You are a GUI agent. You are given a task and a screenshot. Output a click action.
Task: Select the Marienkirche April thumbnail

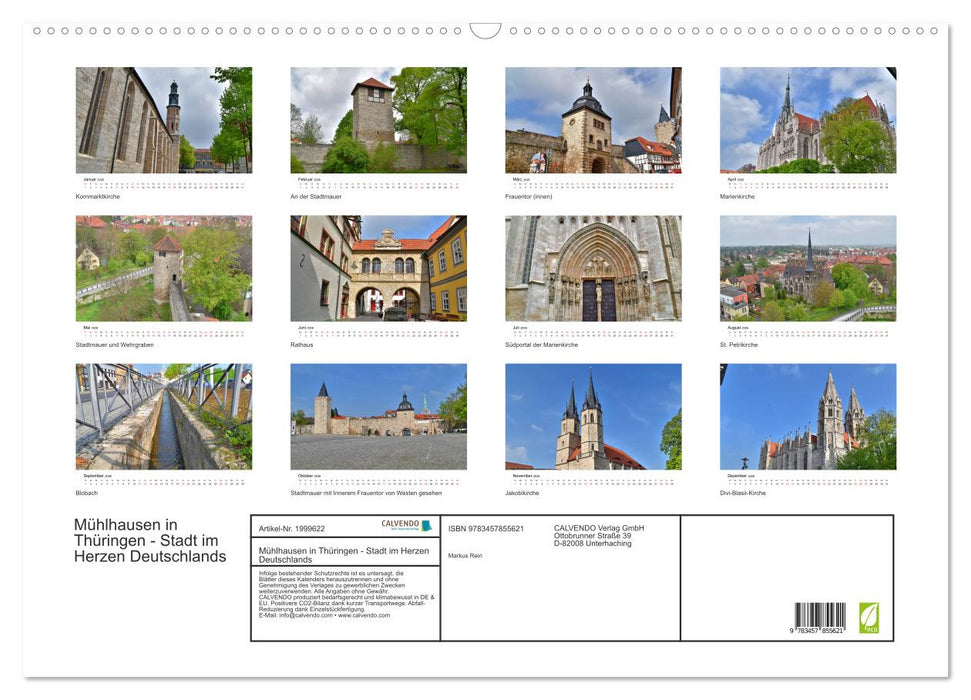coord(809,118)
